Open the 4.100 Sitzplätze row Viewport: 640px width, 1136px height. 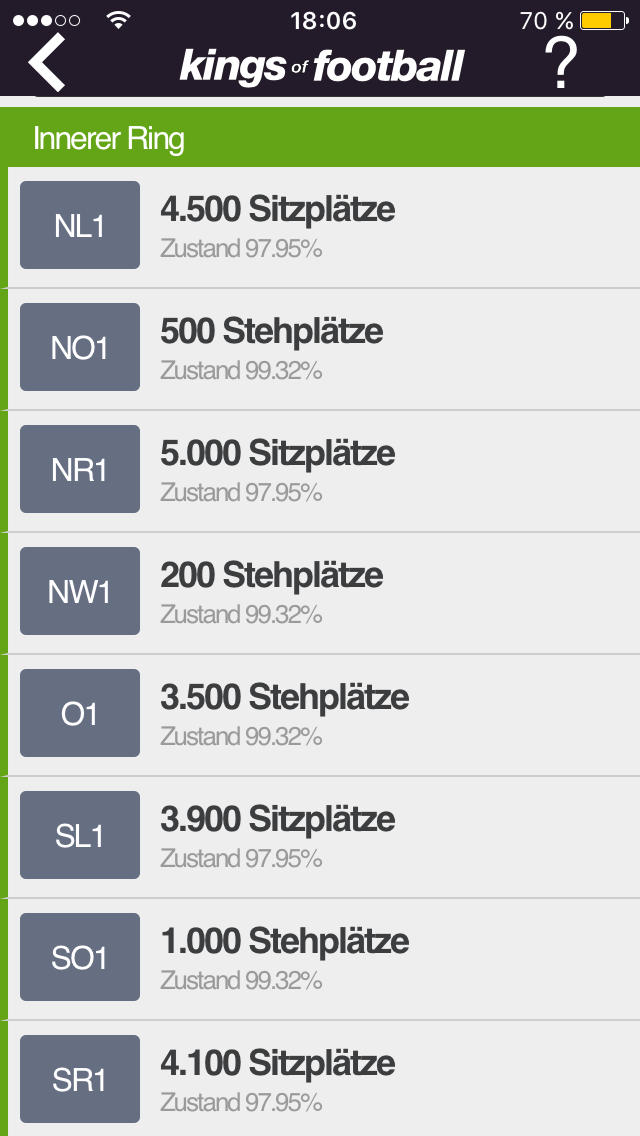pos(324,1079)
